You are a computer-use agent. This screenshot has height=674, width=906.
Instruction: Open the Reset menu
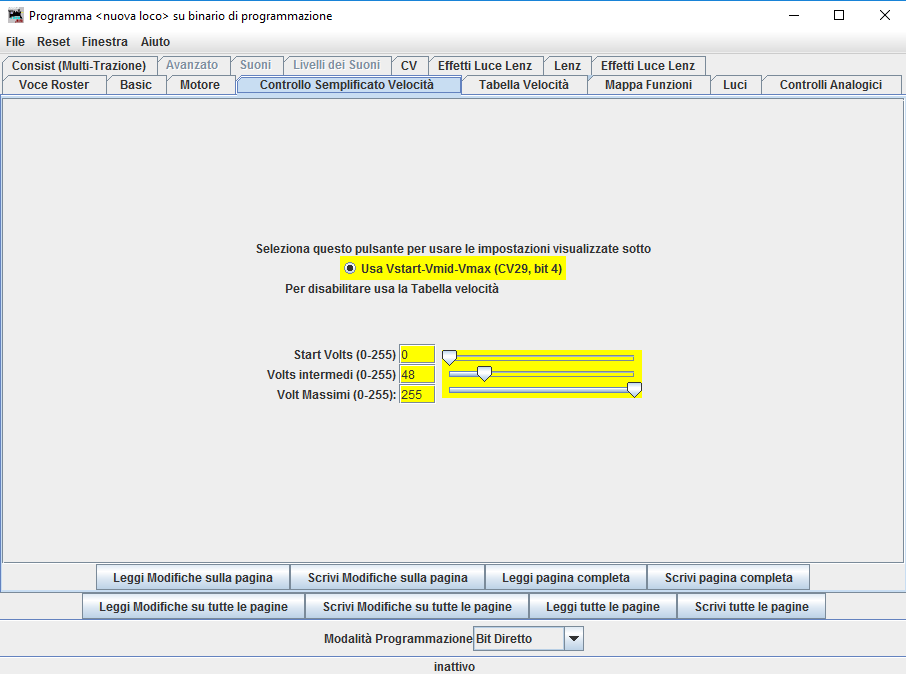53,42
